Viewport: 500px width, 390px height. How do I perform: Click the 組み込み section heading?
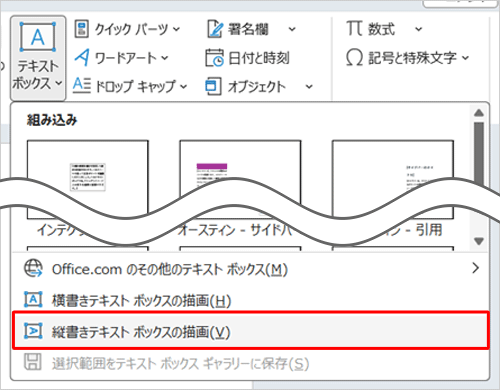(52, 120)
